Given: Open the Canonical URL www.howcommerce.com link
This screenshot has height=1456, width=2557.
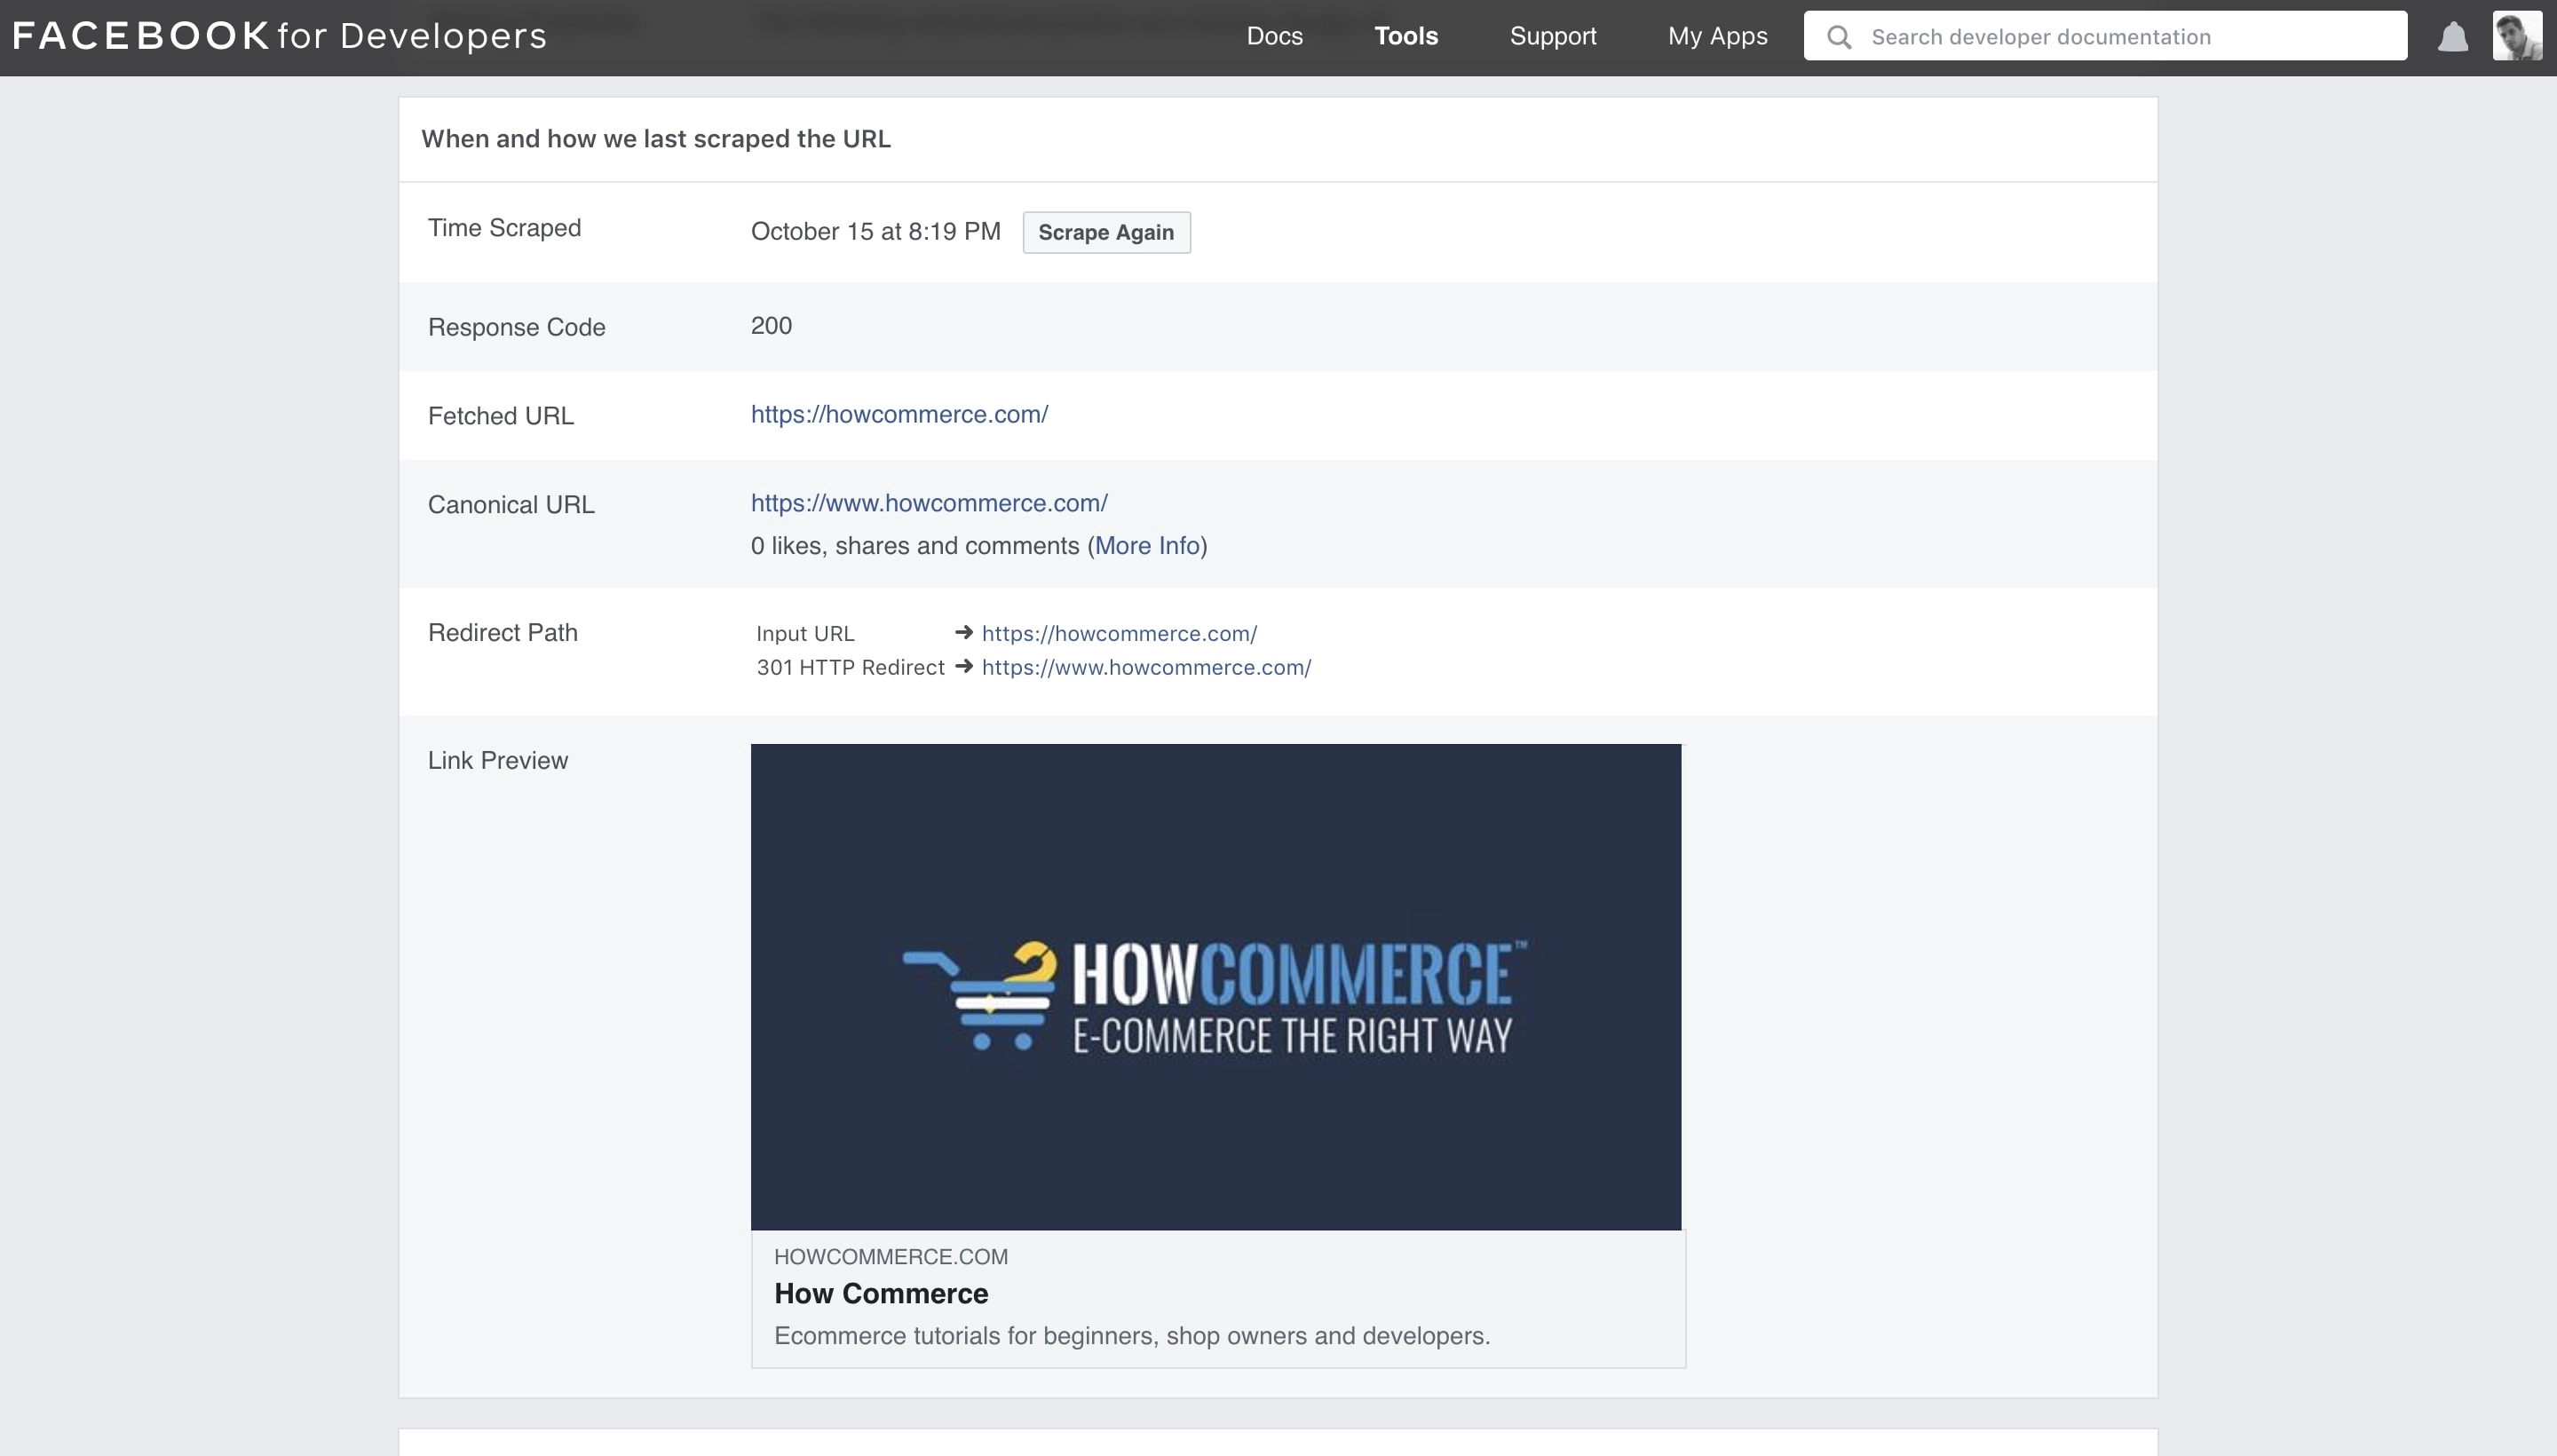Looking at the screenshot, I should click(x=929, y=503).
